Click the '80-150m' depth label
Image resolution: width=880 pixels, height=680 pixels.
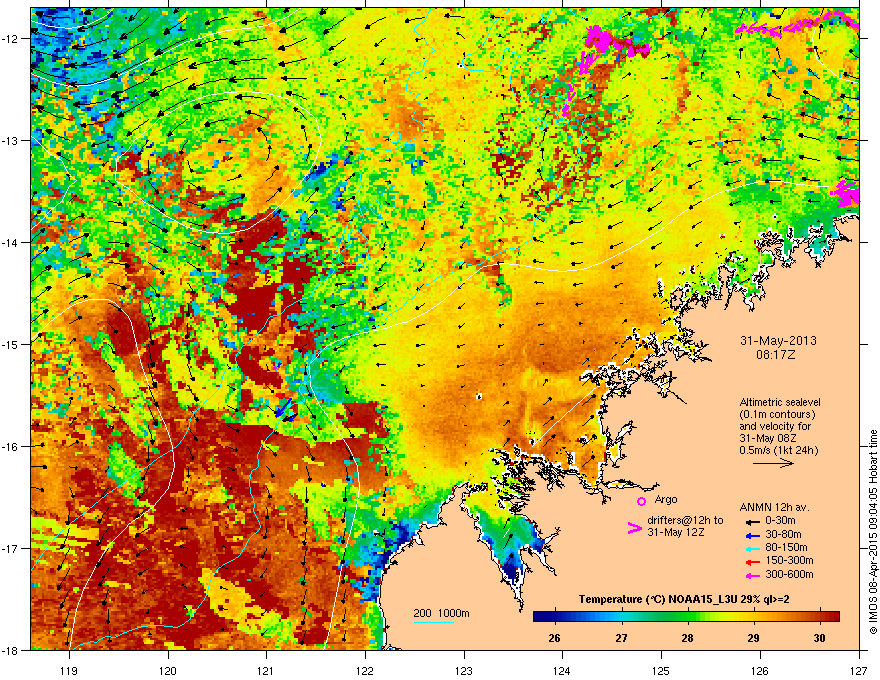click(786, 548)
